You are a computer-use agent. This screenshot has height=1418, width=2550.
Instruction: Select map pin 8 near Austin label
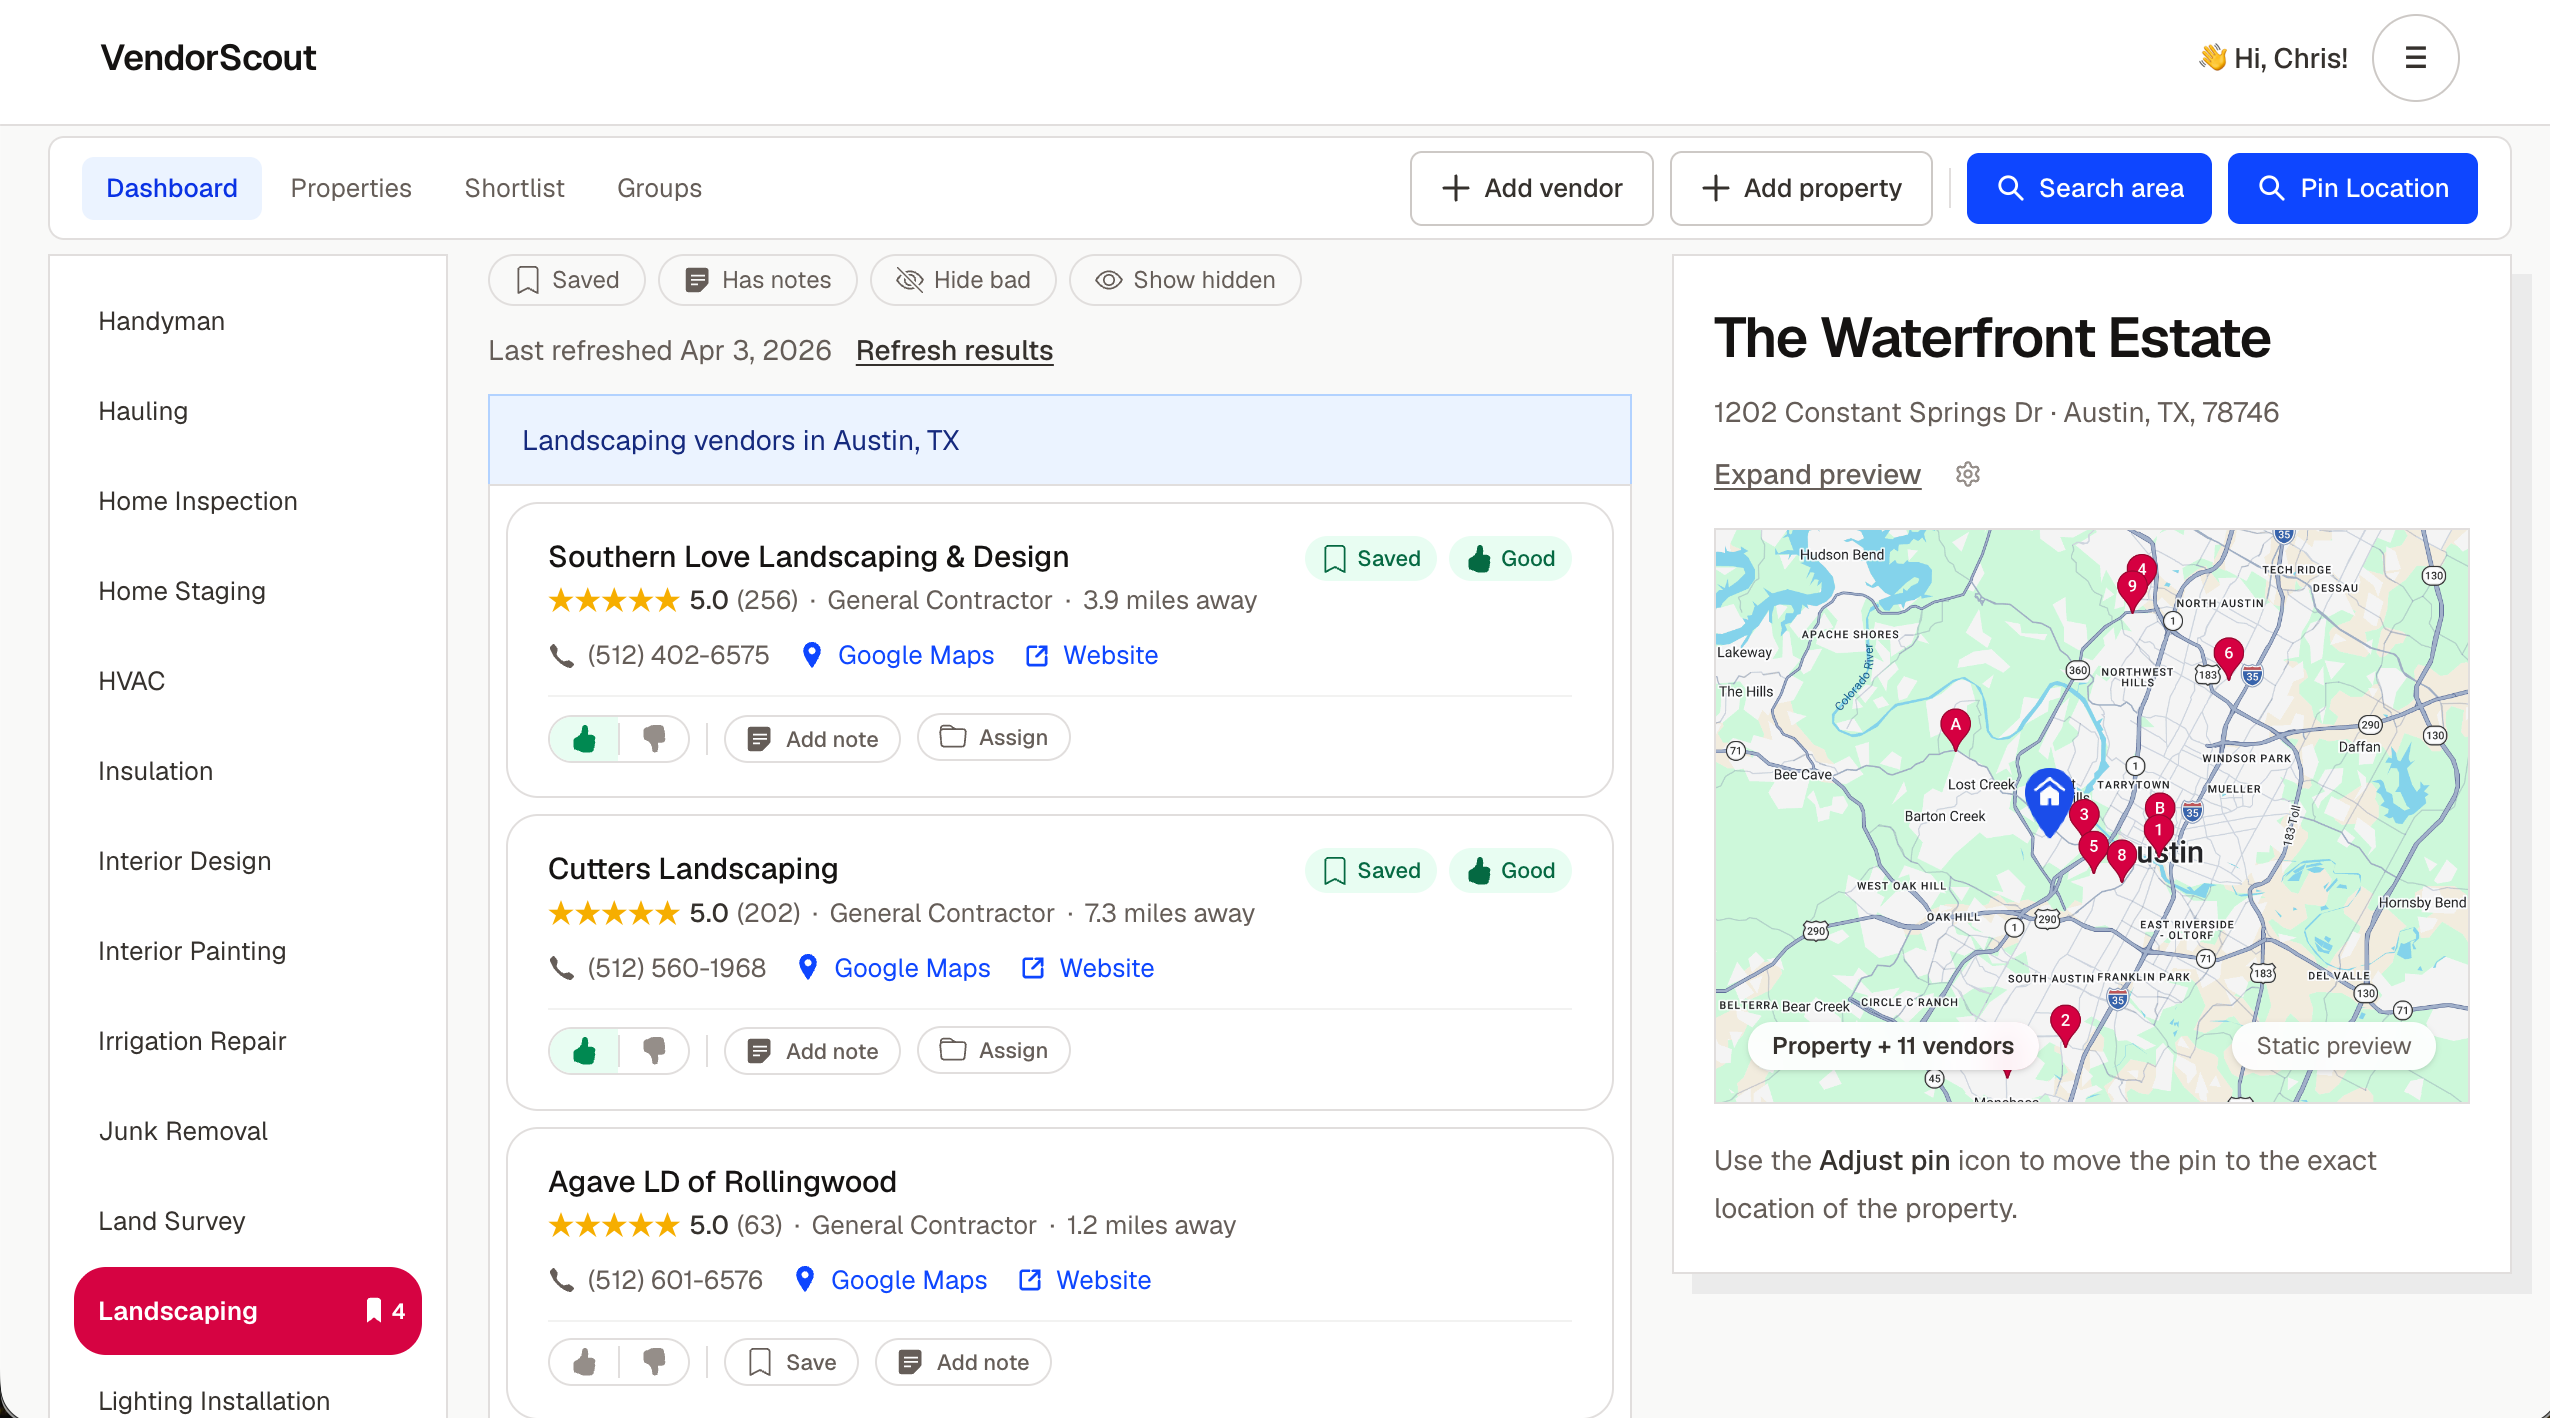(2121, 858)
